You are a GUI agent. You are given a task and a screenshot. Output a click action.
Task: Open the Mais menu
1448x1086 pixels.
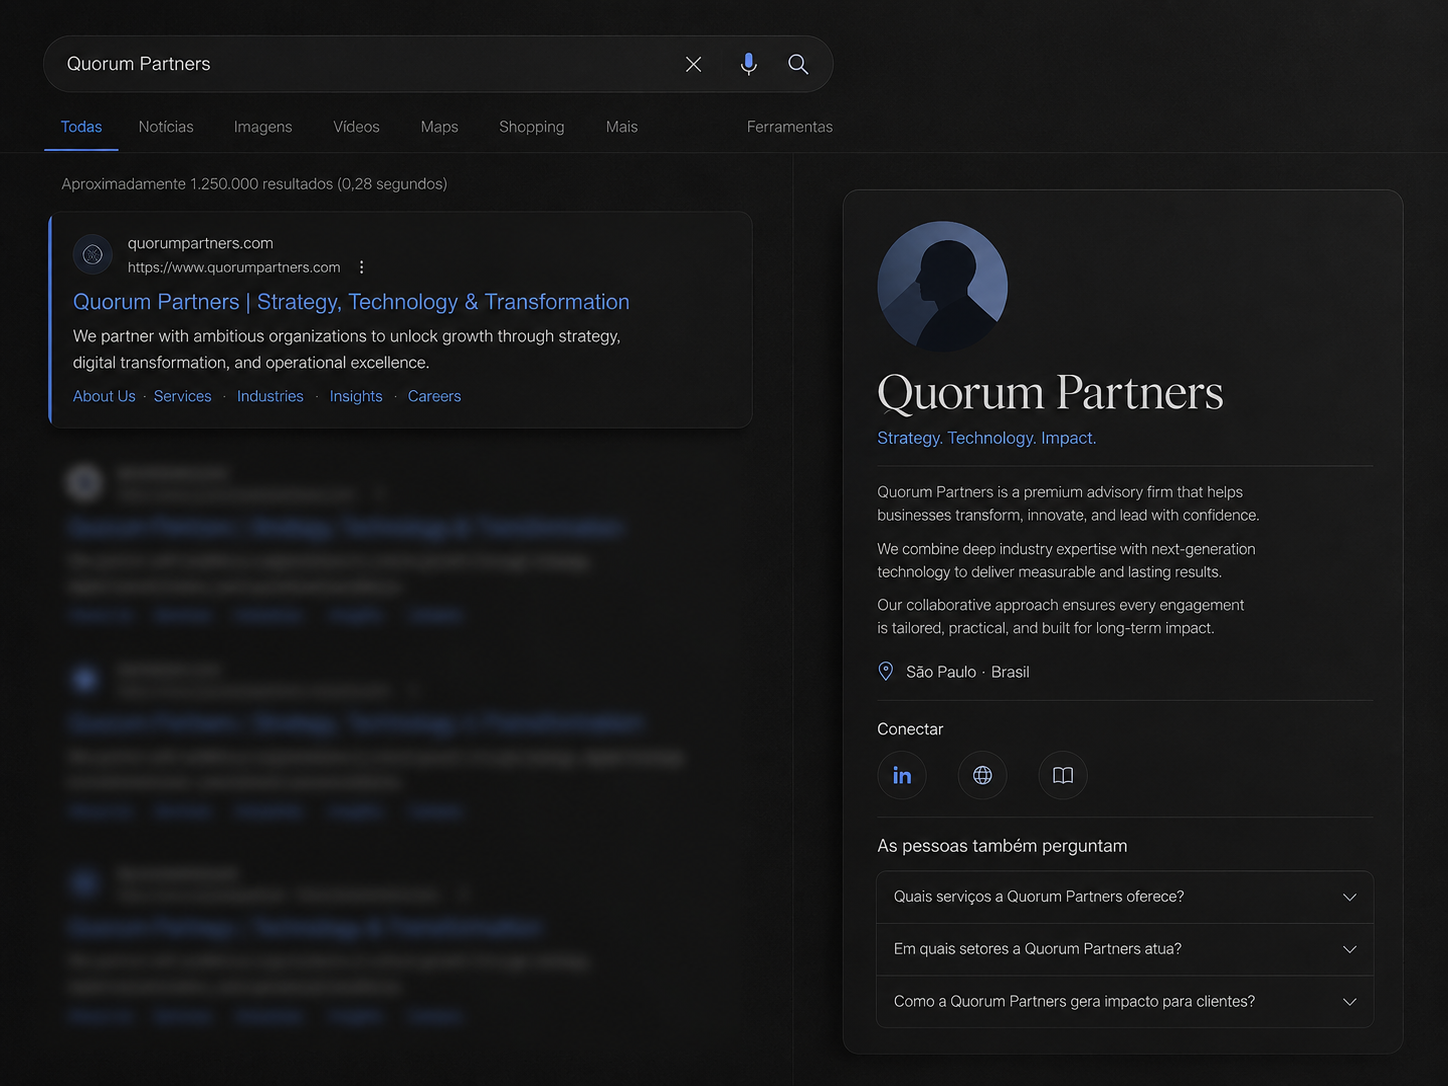pos(622,127)
